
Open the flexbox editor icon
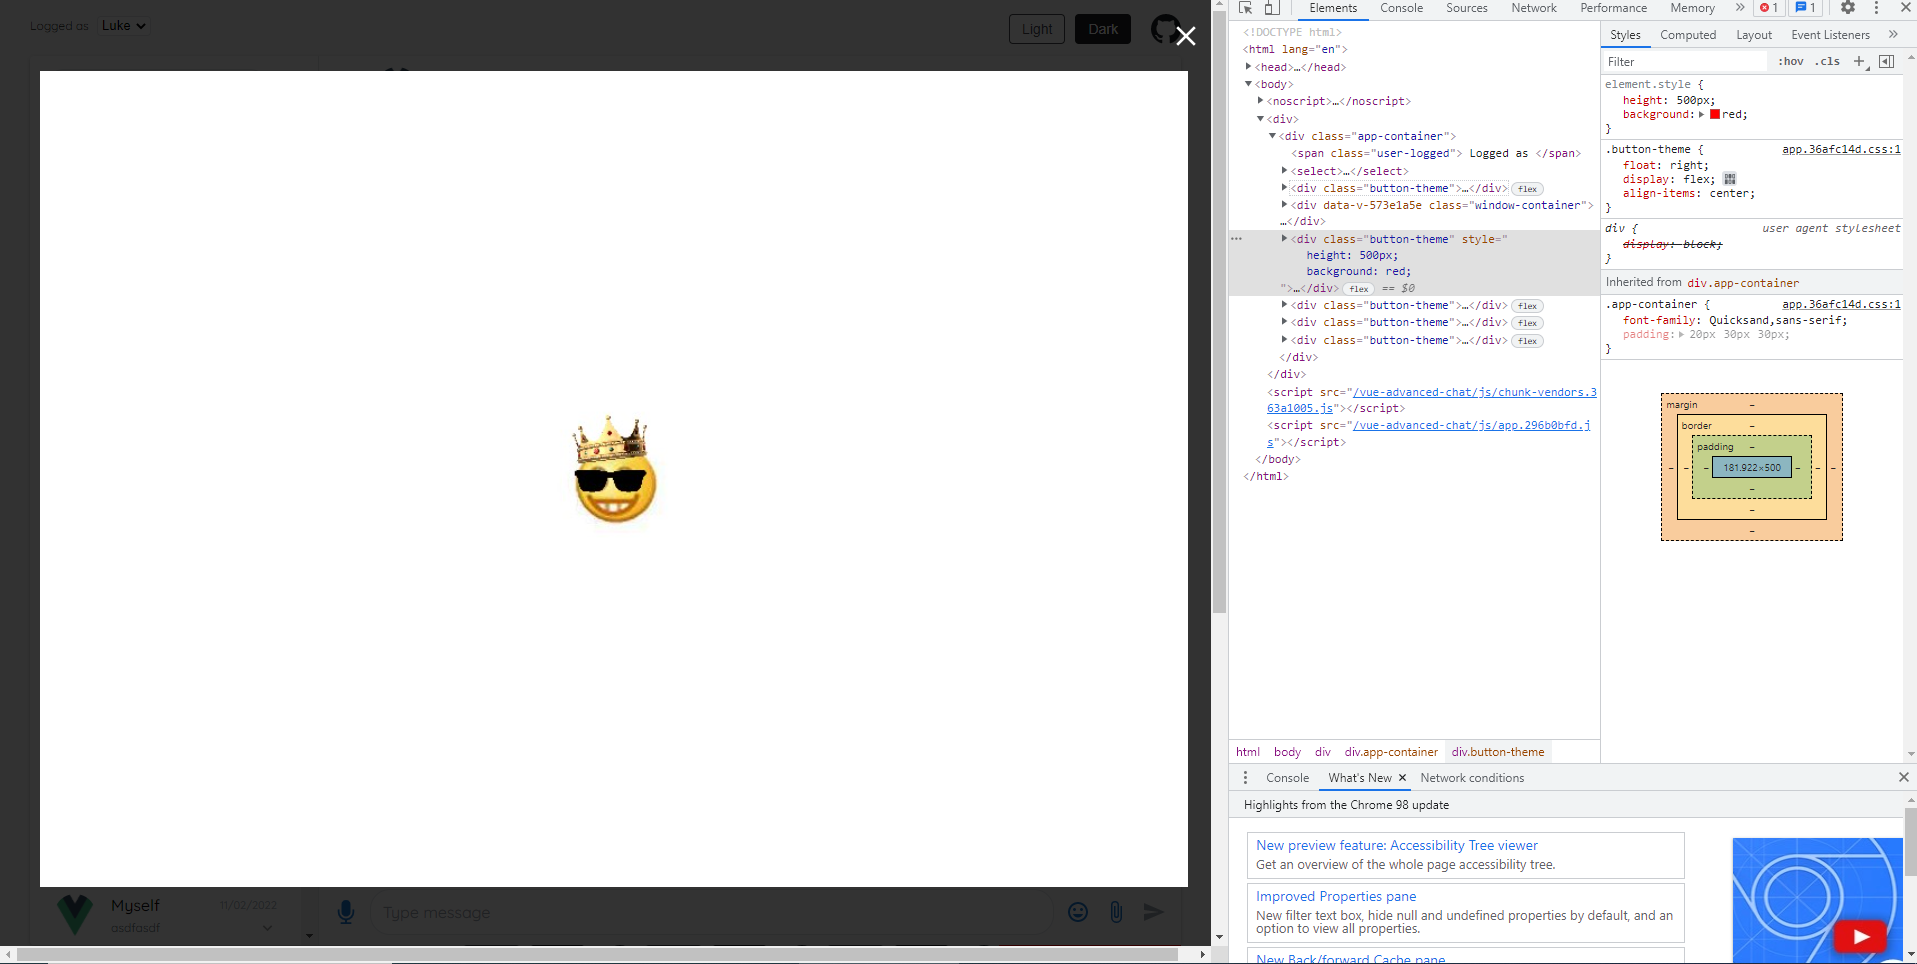tap(1730, 179)
